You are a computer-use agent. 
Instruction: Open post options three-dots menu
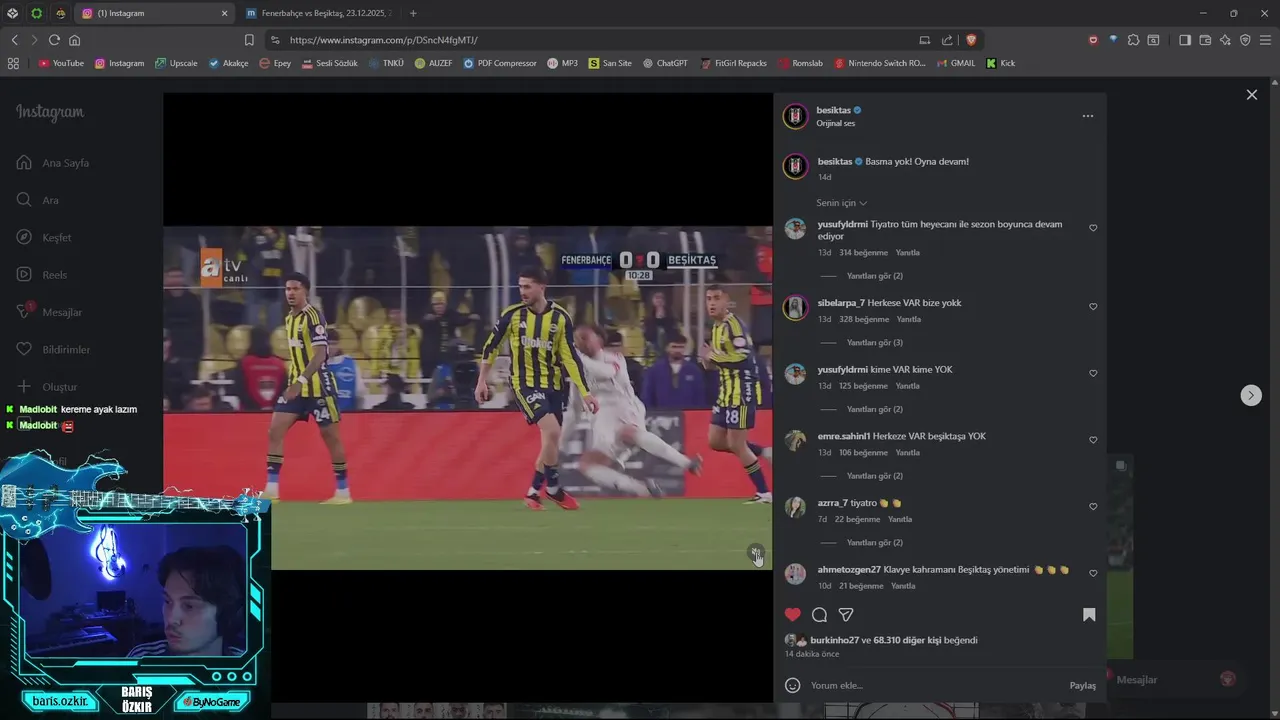[1088, 116]
